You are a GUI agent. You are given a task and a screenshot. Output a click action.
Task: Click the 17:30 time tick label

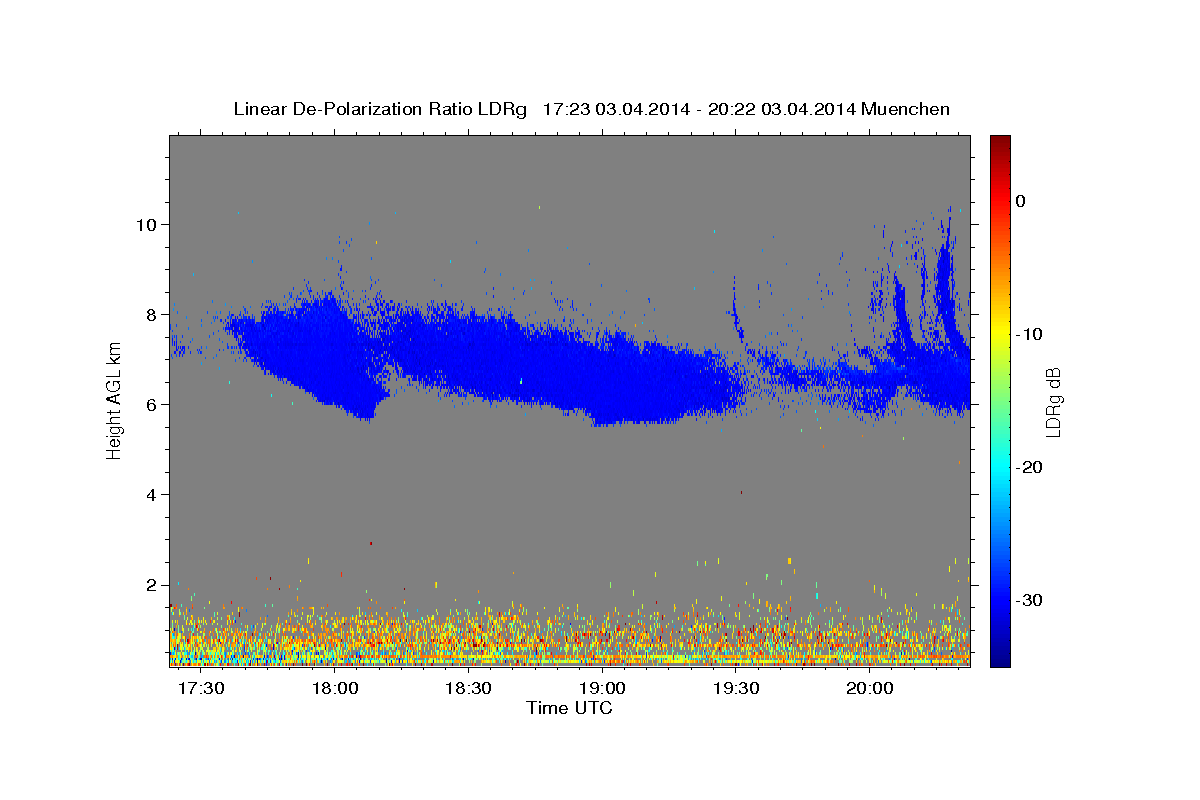201,689
